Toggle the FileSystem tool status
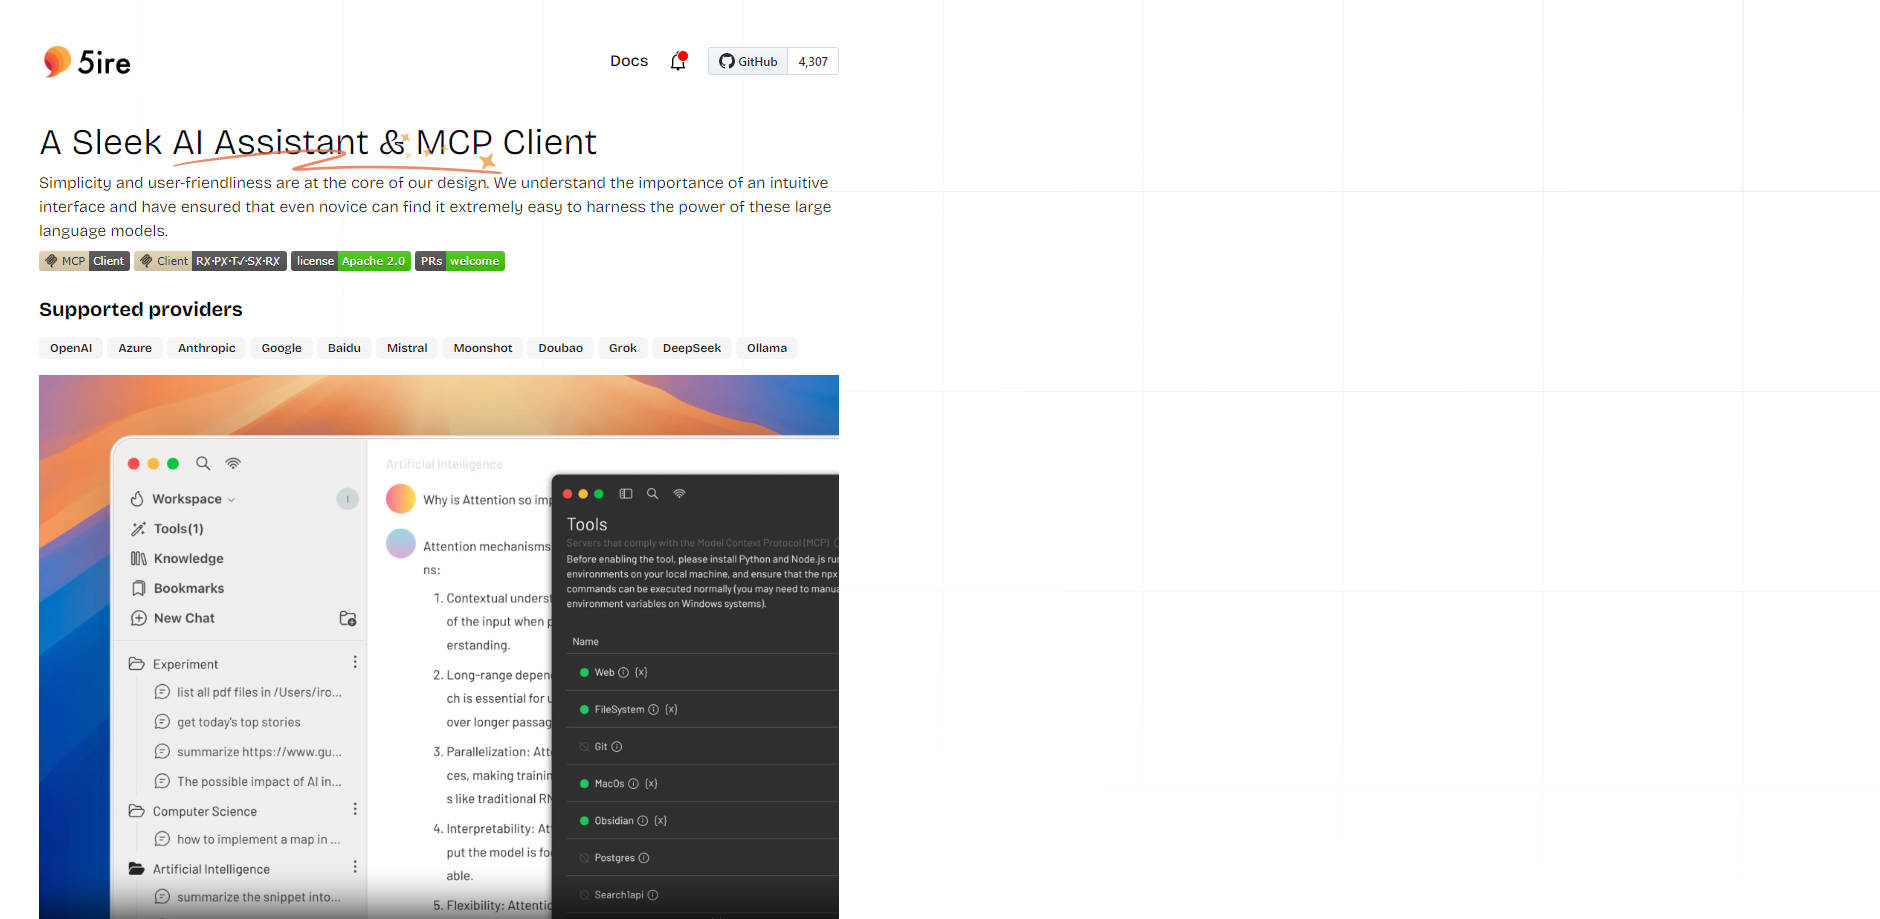 (584, 710)
